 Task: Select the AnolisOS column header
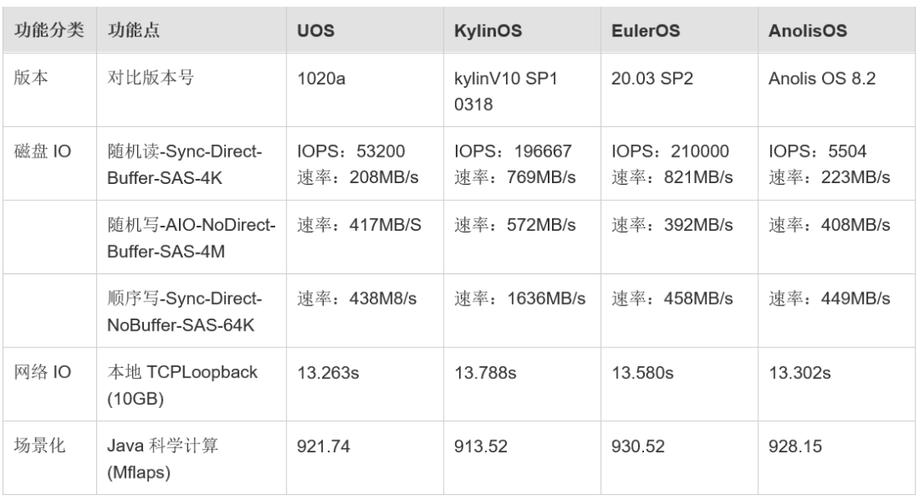(837, 30)
